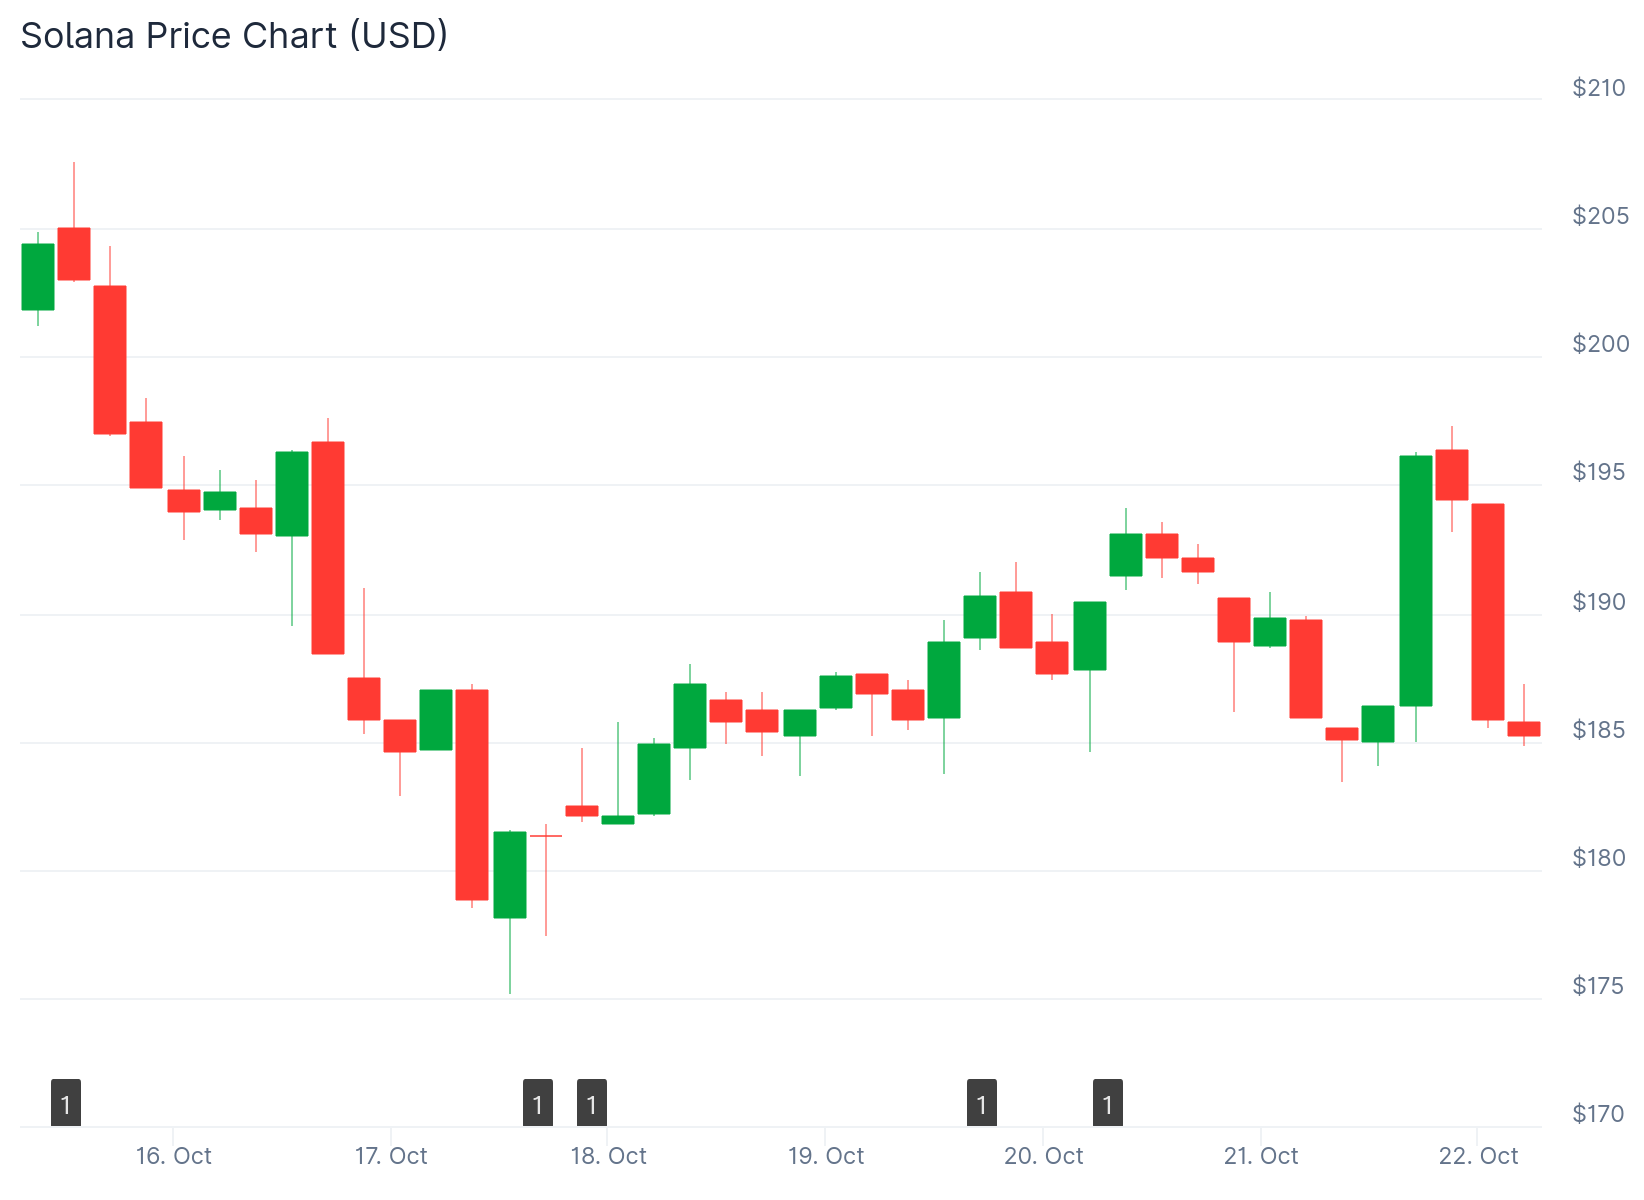Click the Solana Price Chart (USD) title
Viewport: 1644px width, 1200px height.
point(234,36)
